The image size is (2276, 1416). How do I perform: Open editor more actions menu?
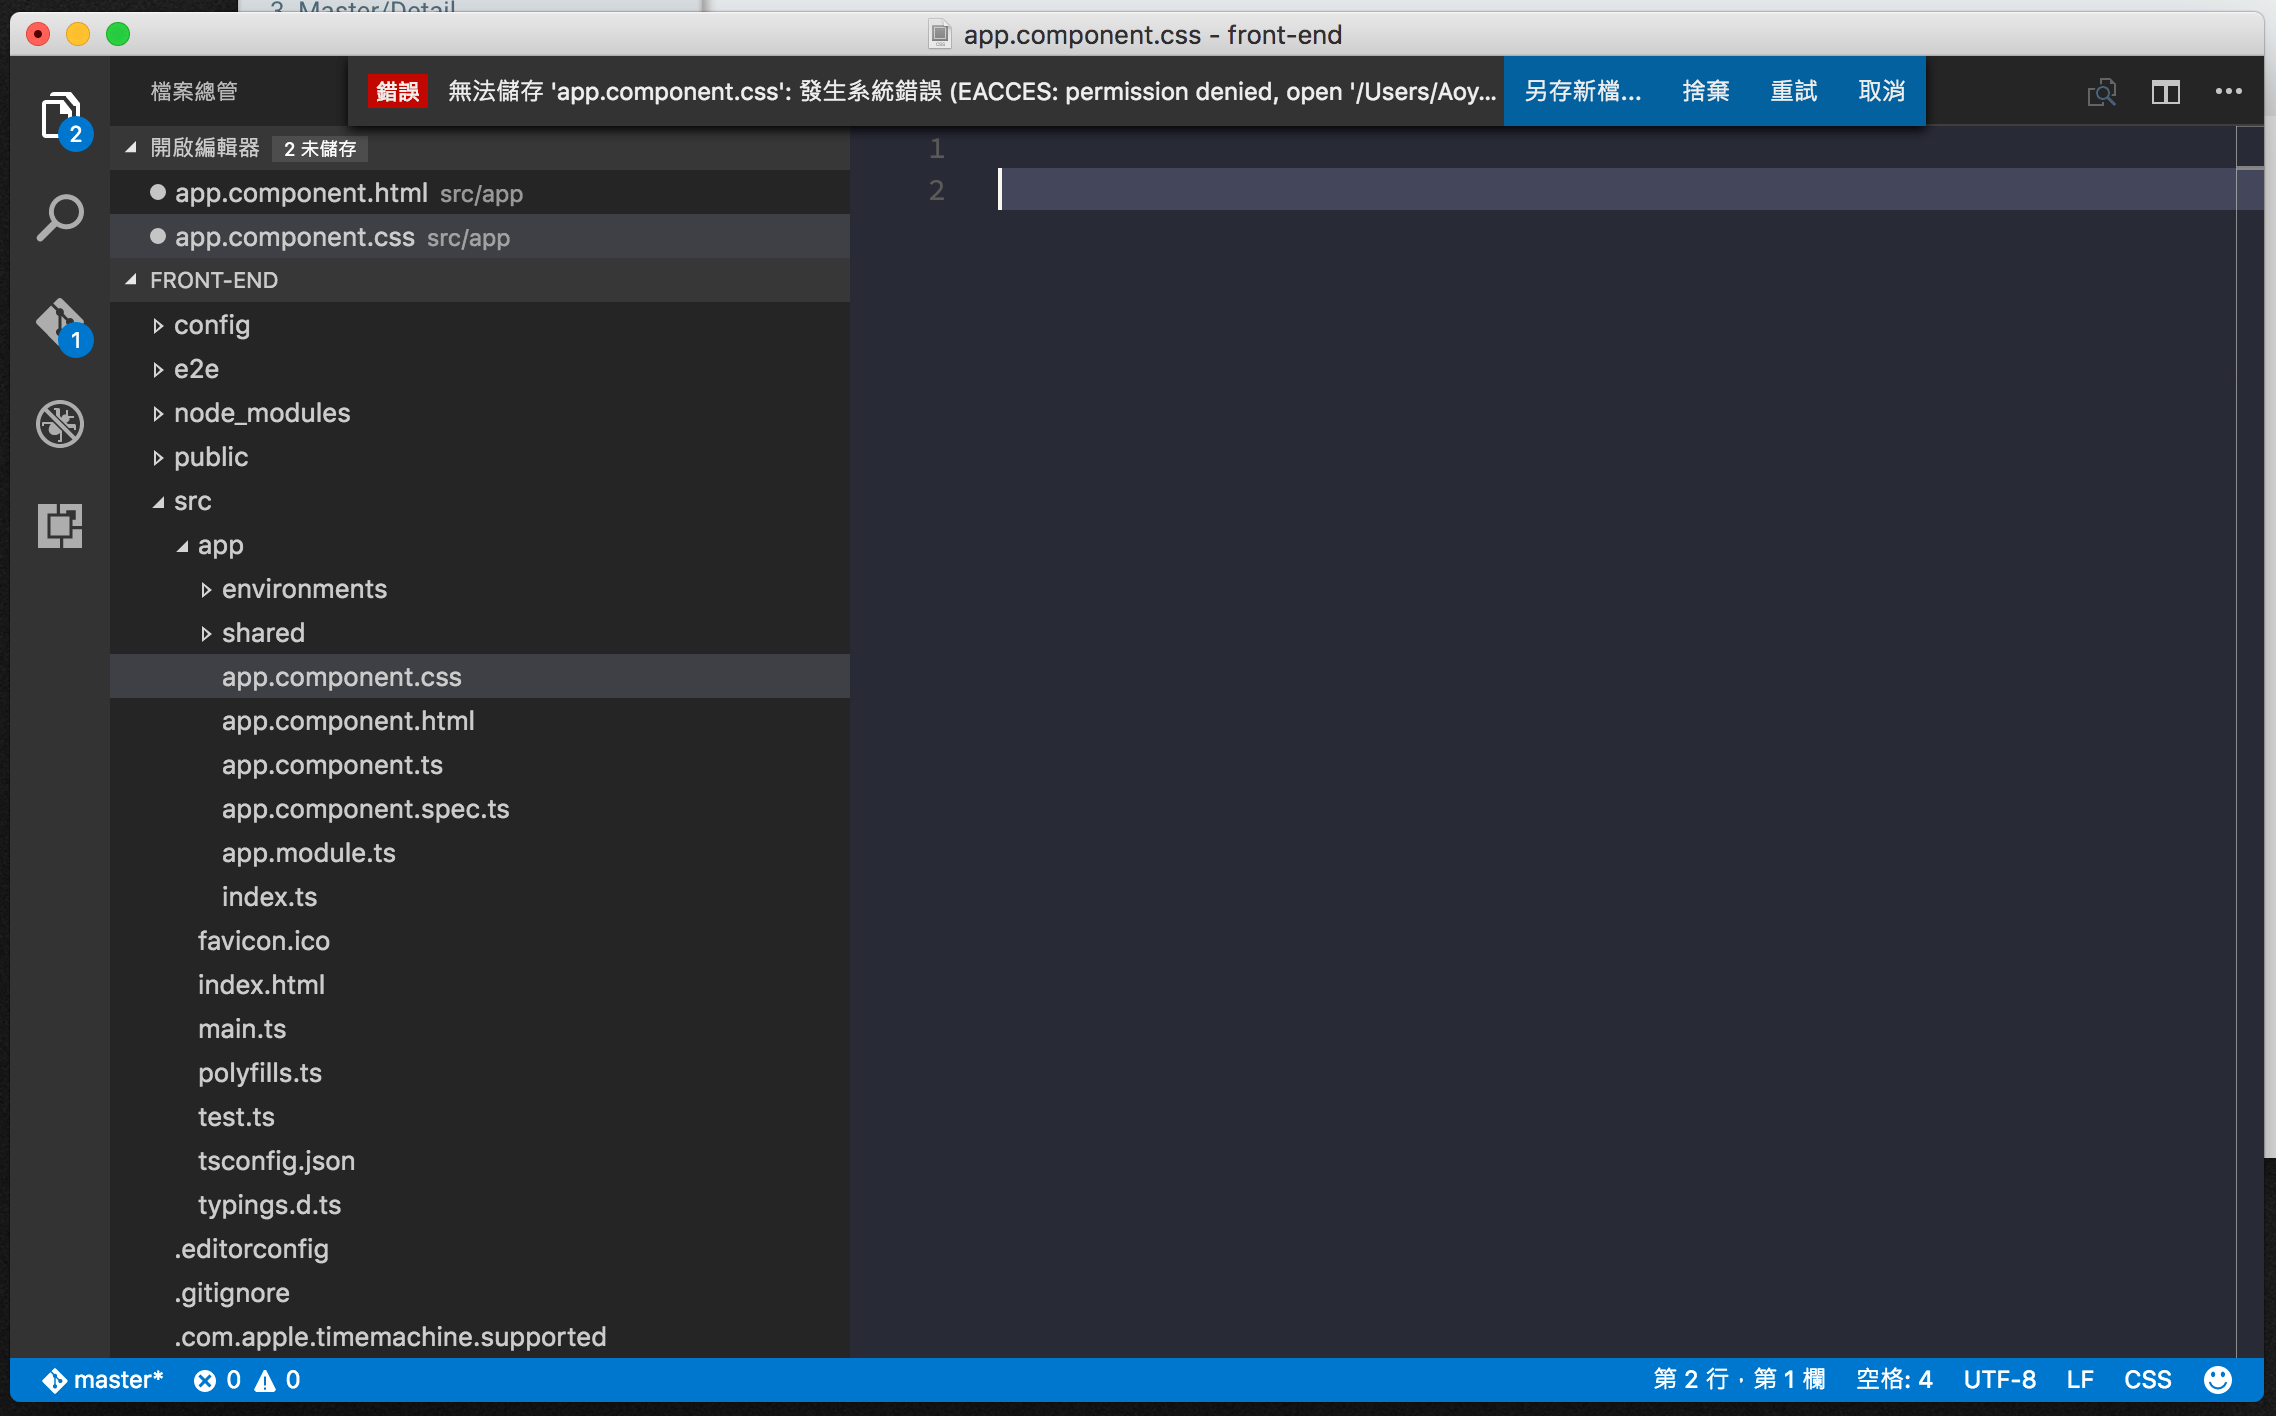(2228, 91)
